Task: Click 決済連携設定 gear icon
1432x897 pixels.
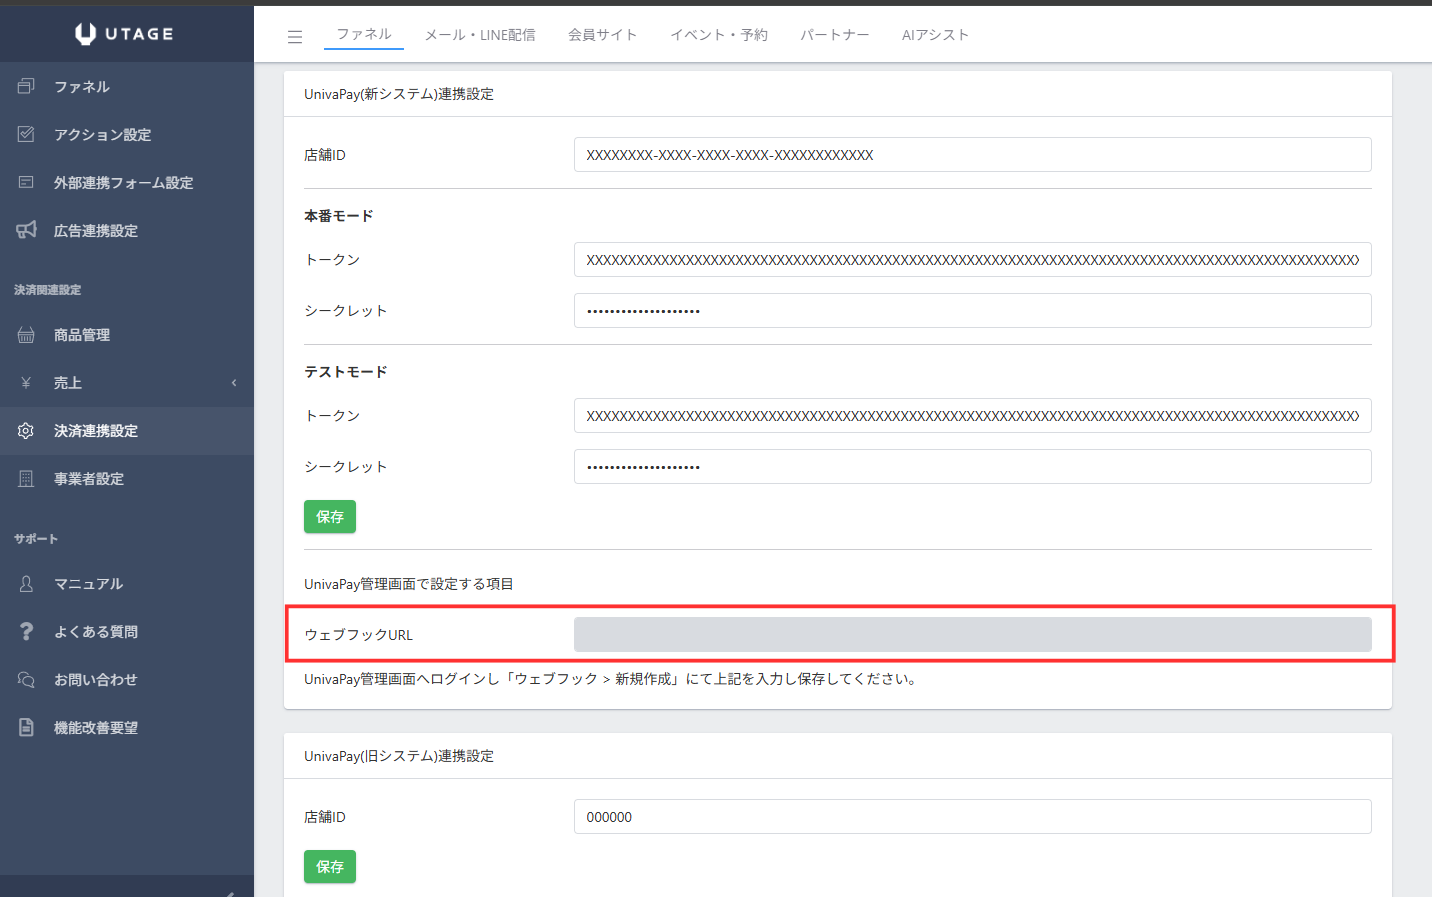Action: tap(26, 431)
